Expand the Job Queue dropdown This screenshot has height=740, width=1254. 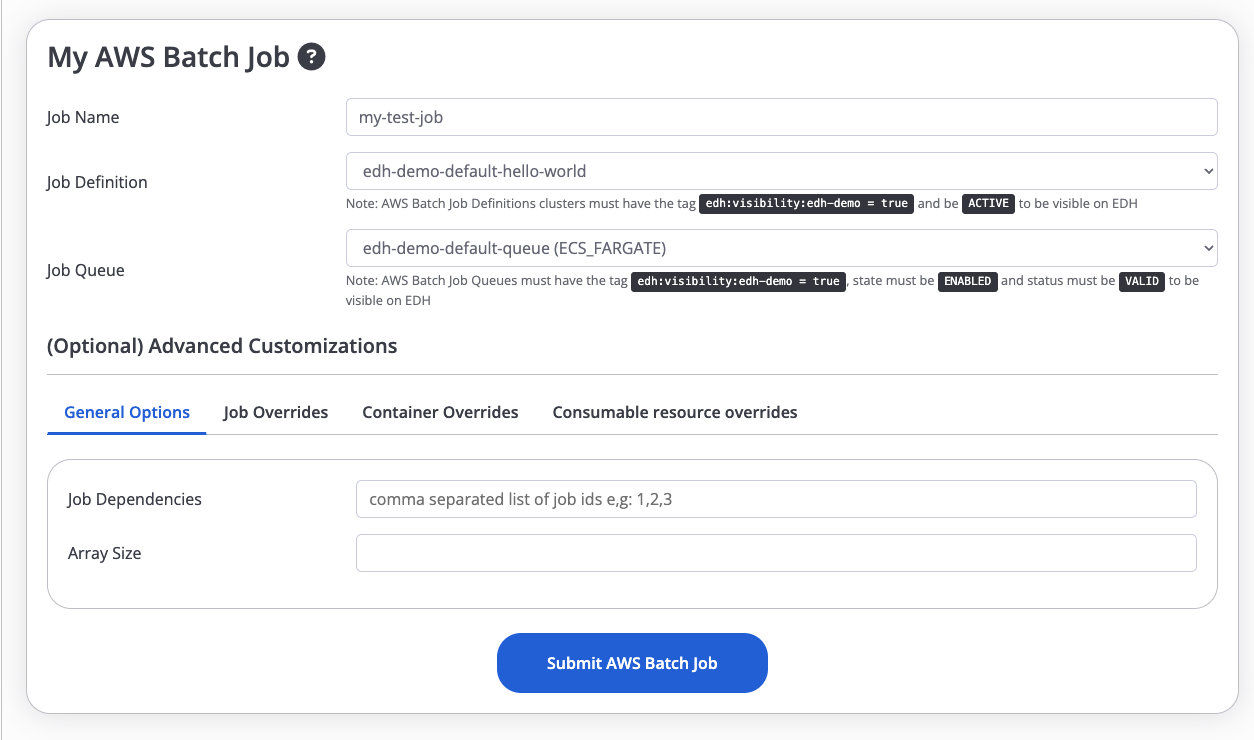pyautogui.click(x=781, y=248)
